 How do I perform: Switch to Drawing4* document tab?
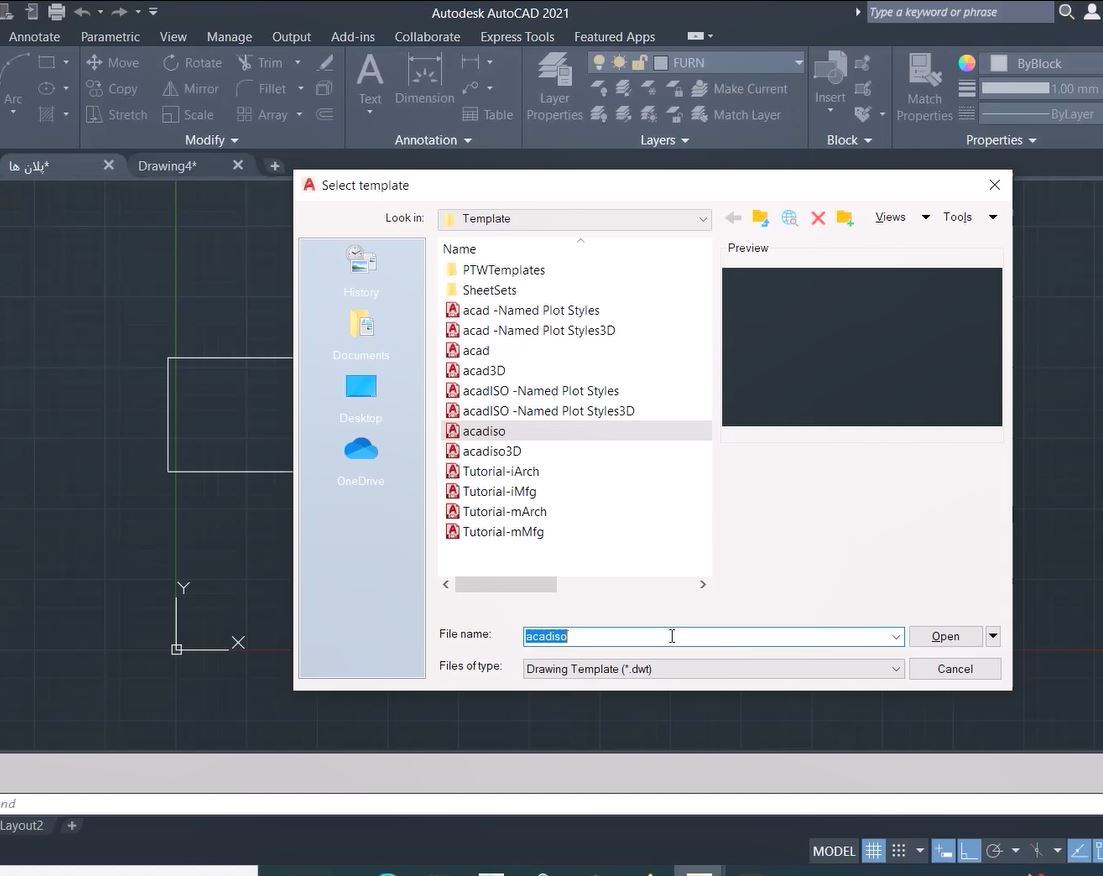click(167, 166)
